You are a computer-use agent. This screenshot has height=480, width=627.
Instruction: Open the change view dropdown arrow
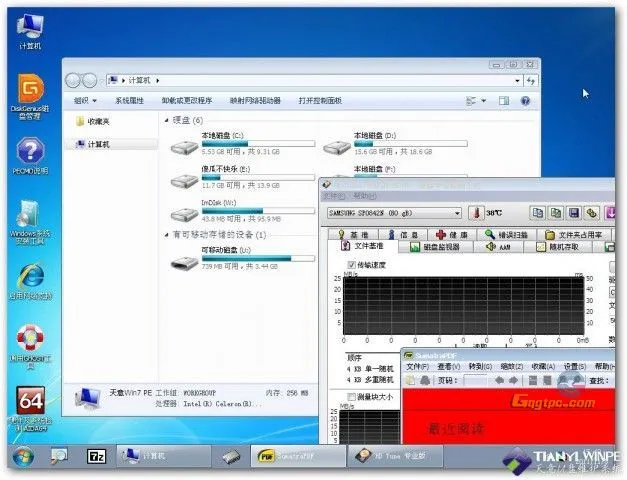pos(483,100)
